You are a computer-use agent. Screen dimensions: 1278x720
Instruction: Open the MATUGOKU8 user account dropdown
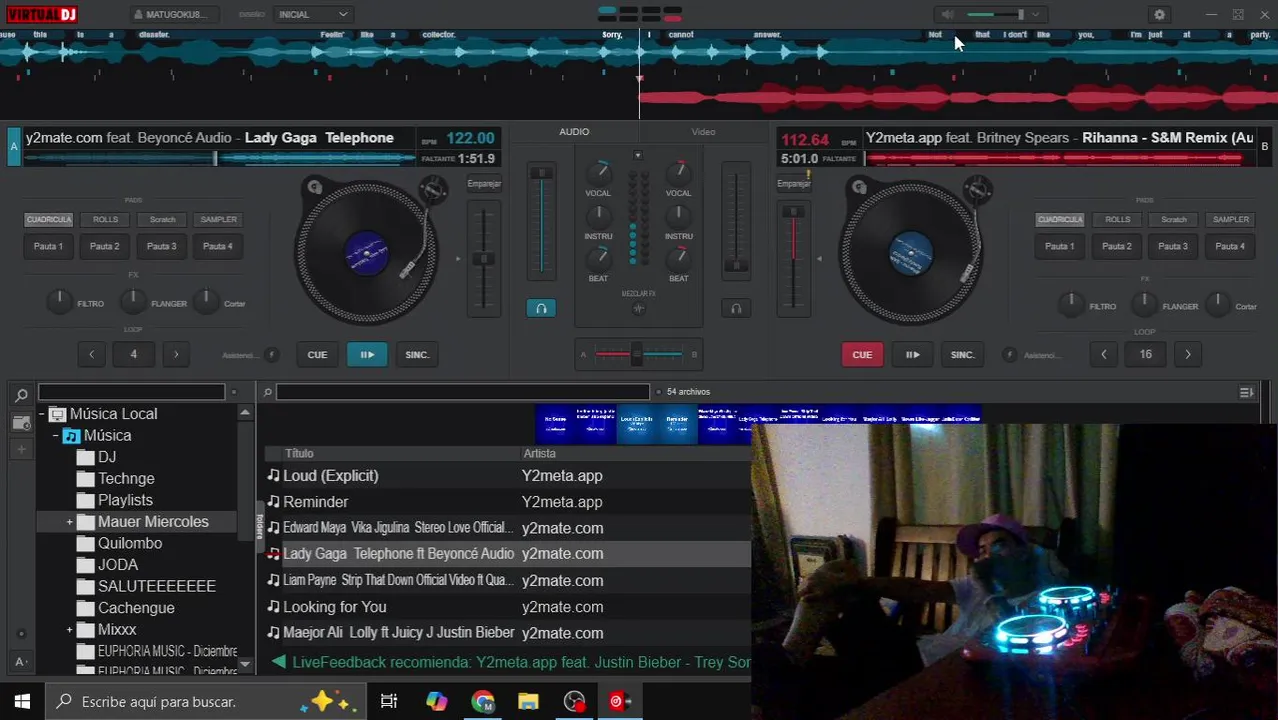coord(175,15)
